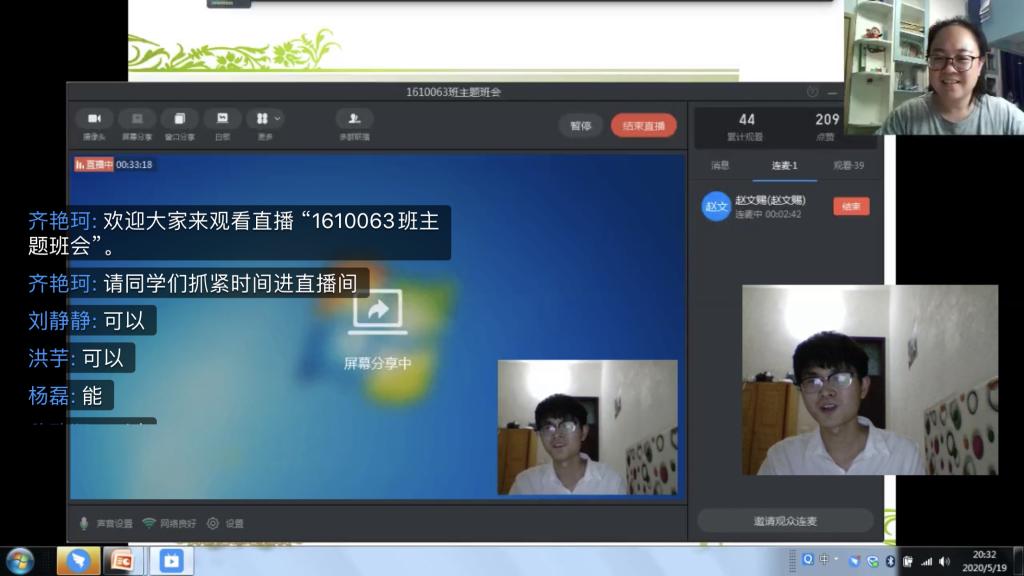1024x576 pixels.
Task: Click the window share (窗口分享) icon
Action: 179,119
